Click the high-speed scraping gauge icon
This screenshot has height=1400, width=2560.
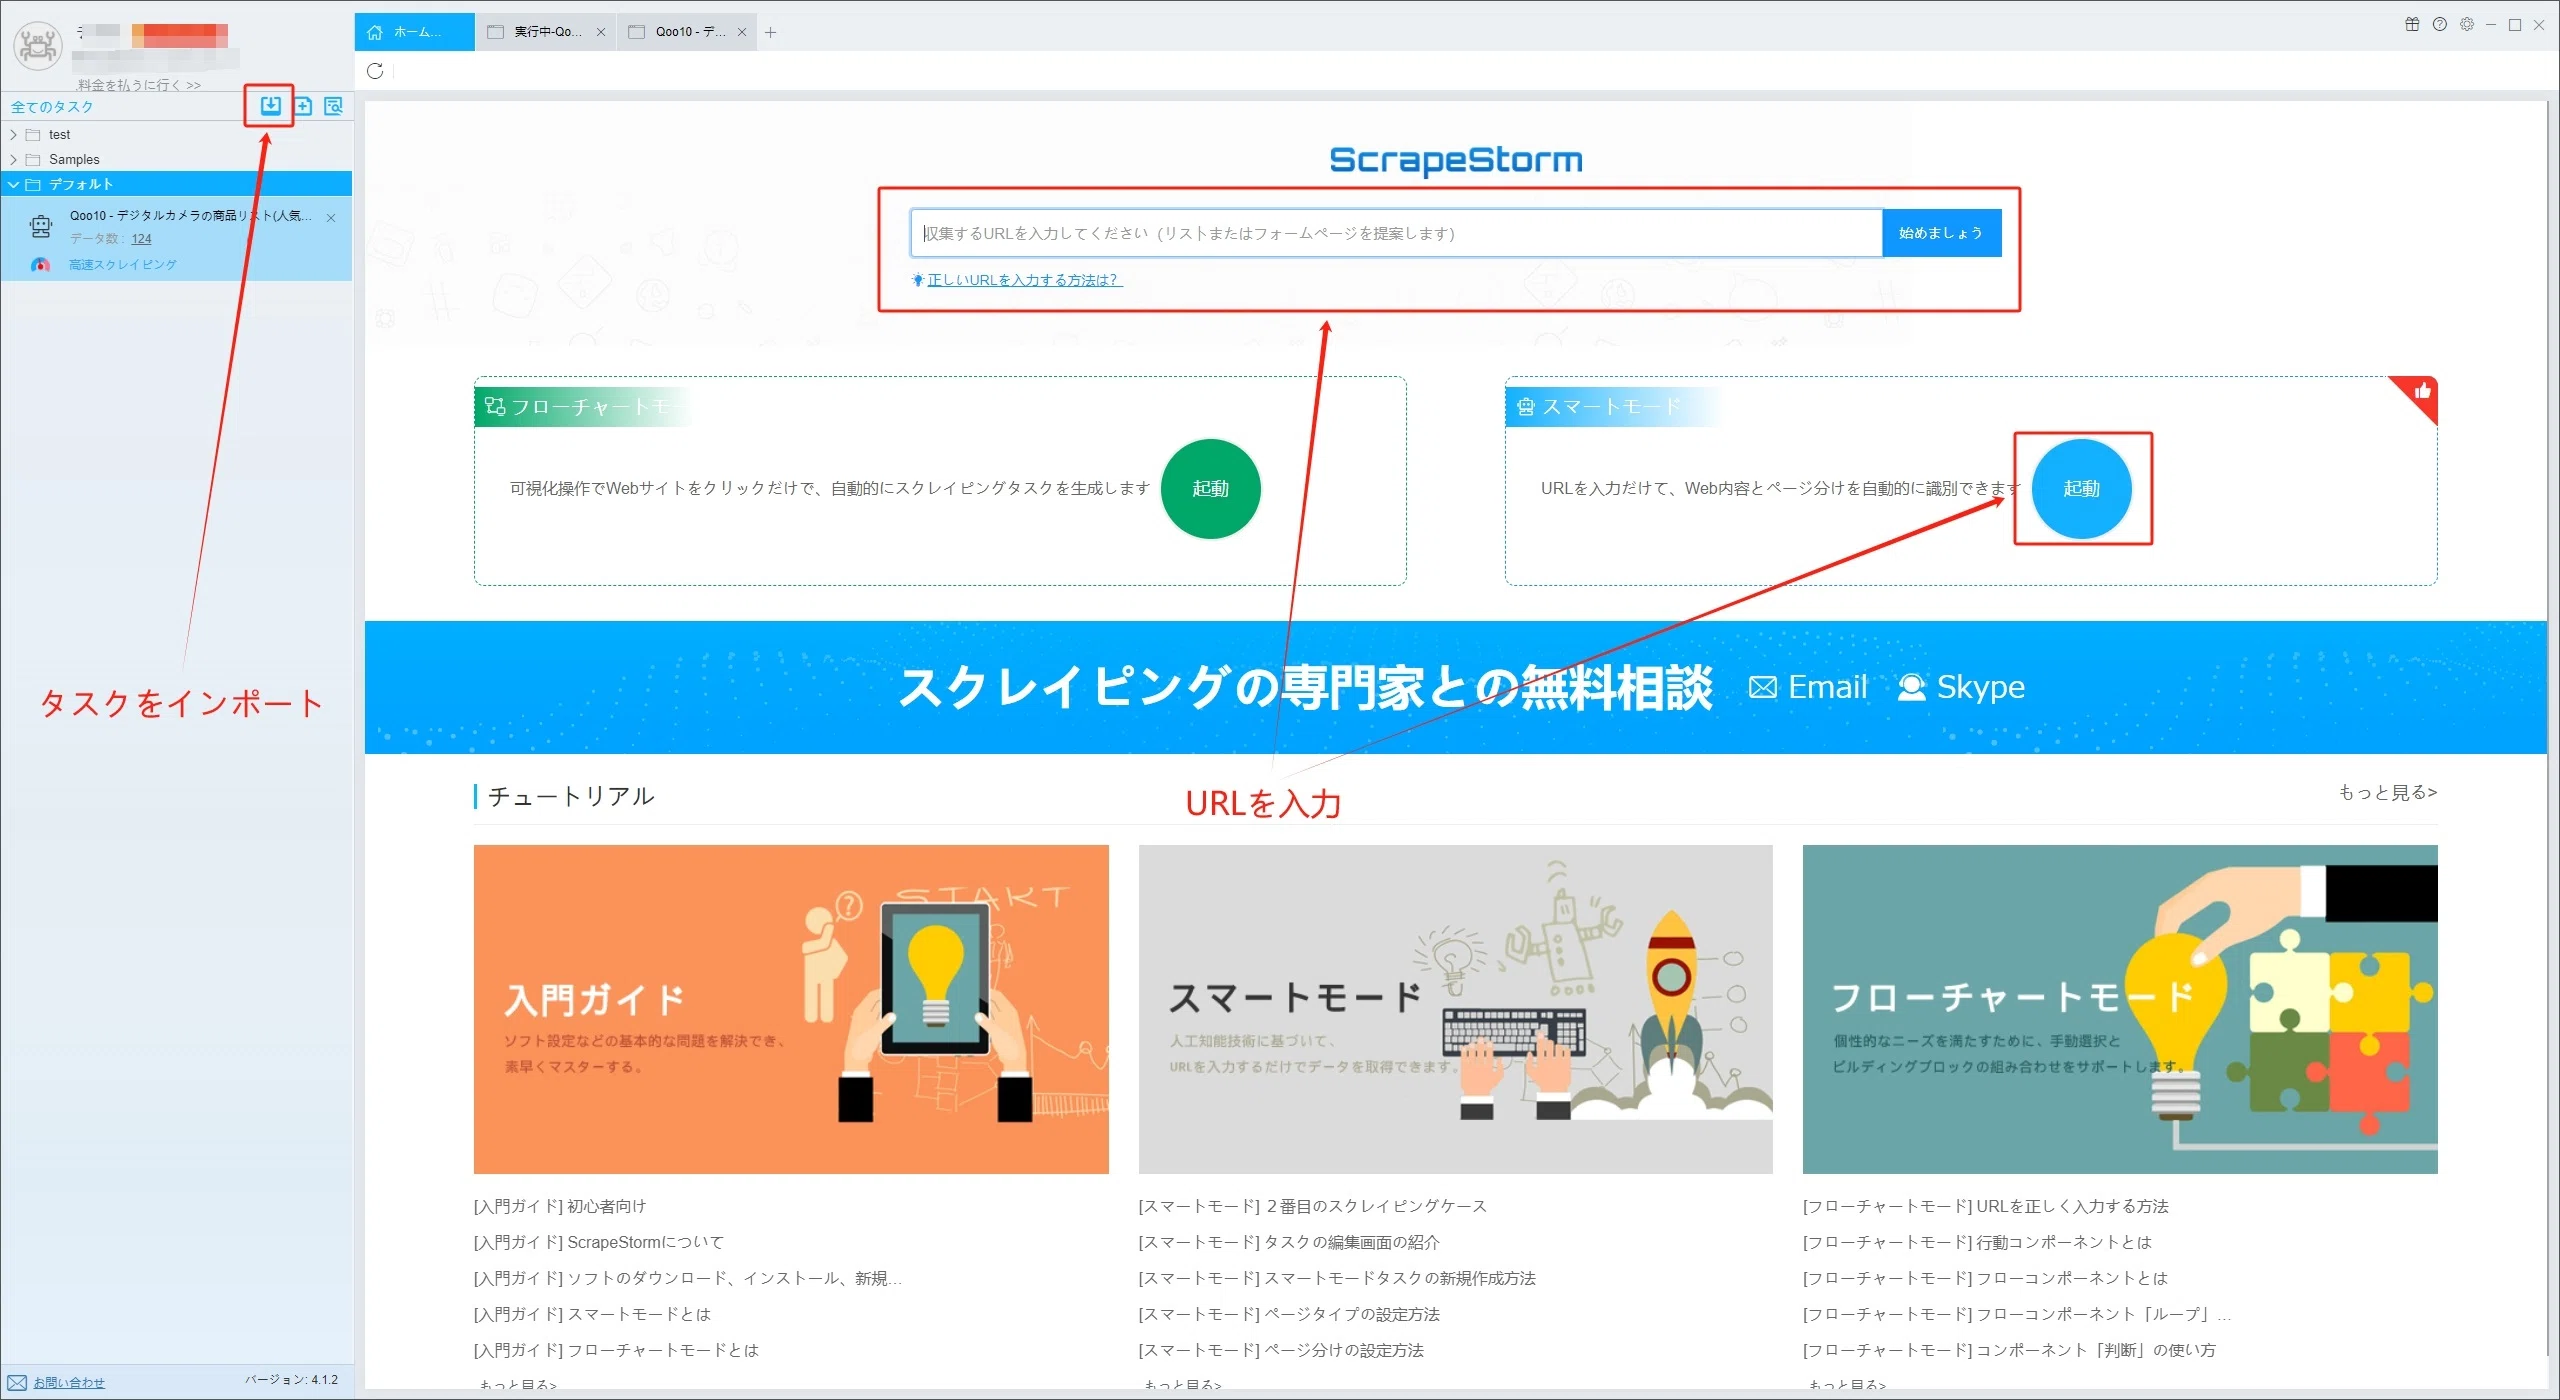(40, 265)
